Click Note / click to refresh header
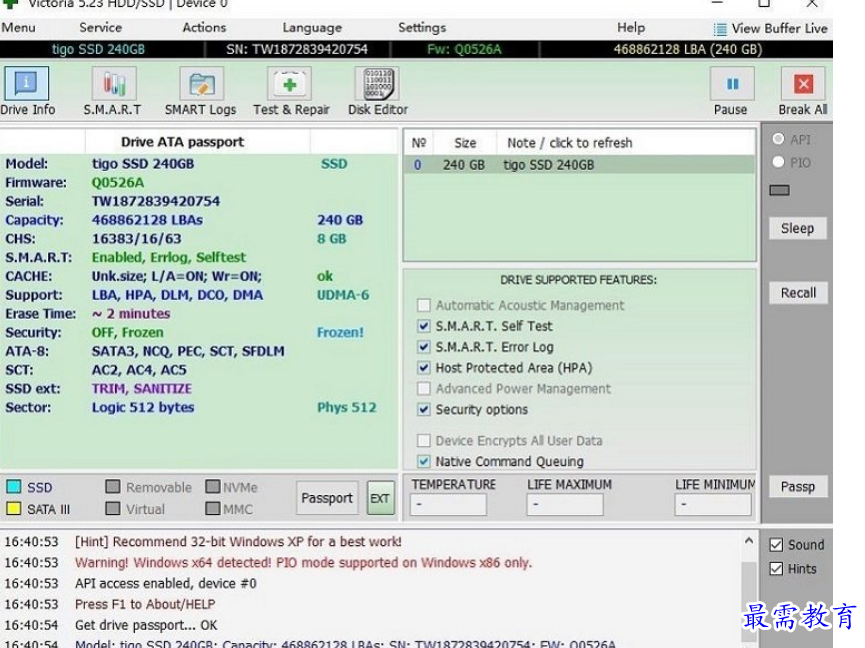 click(x=570, y=143)
